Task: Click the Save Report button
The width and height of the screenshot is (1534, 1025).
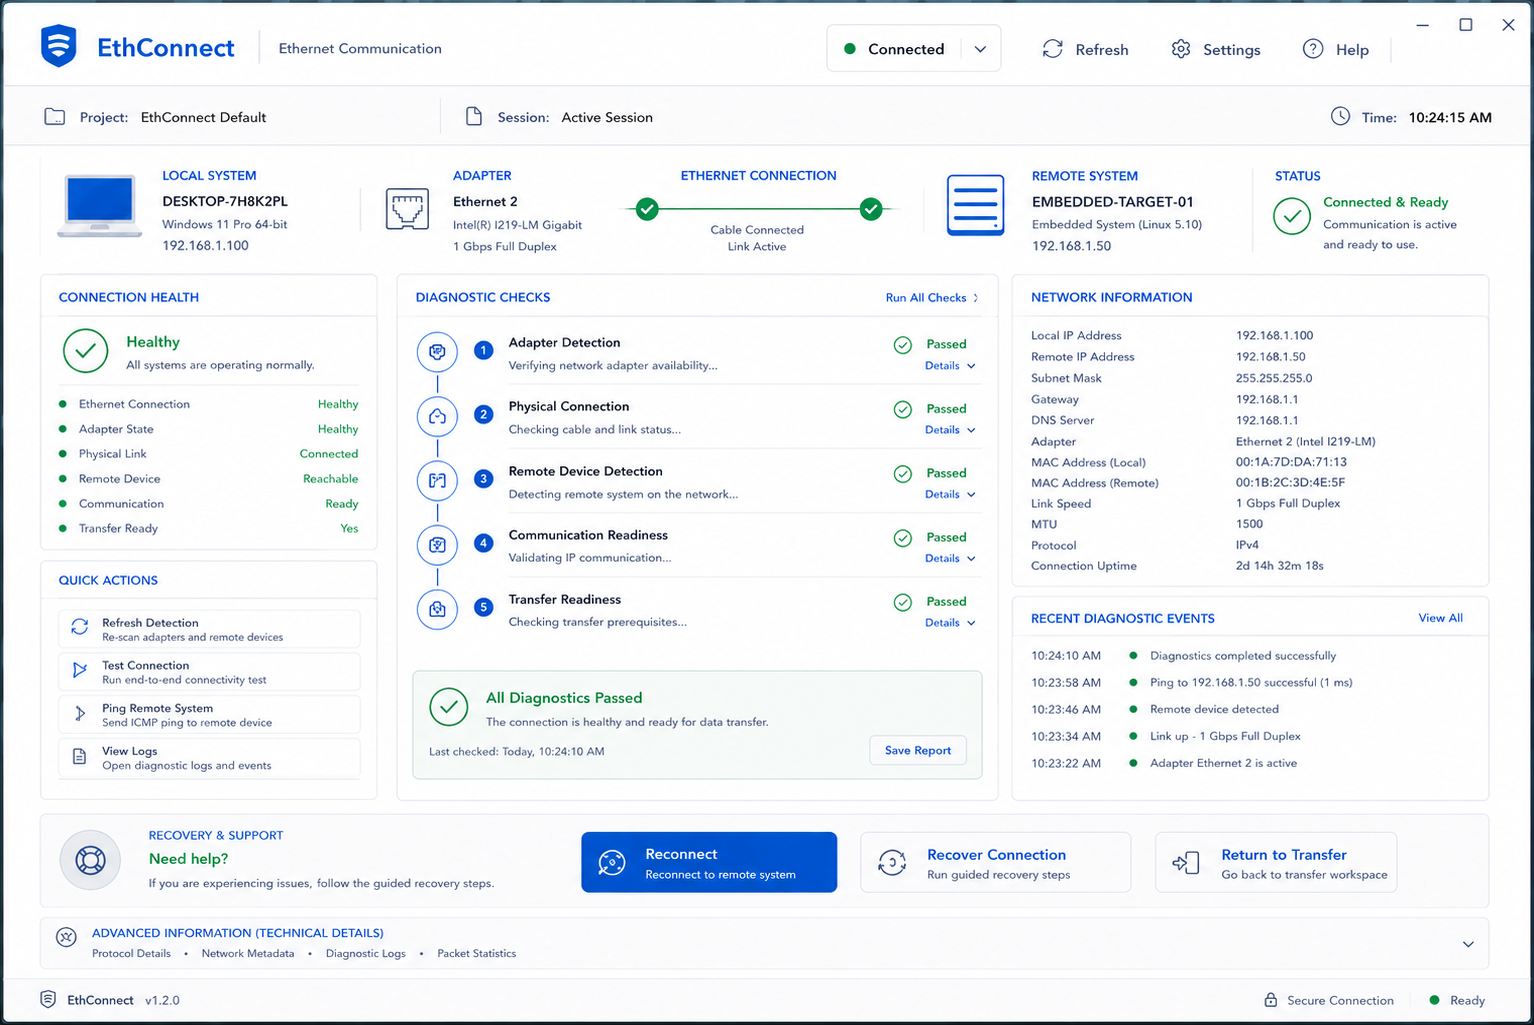Action: pyautogui.click(x=918, y=750)
